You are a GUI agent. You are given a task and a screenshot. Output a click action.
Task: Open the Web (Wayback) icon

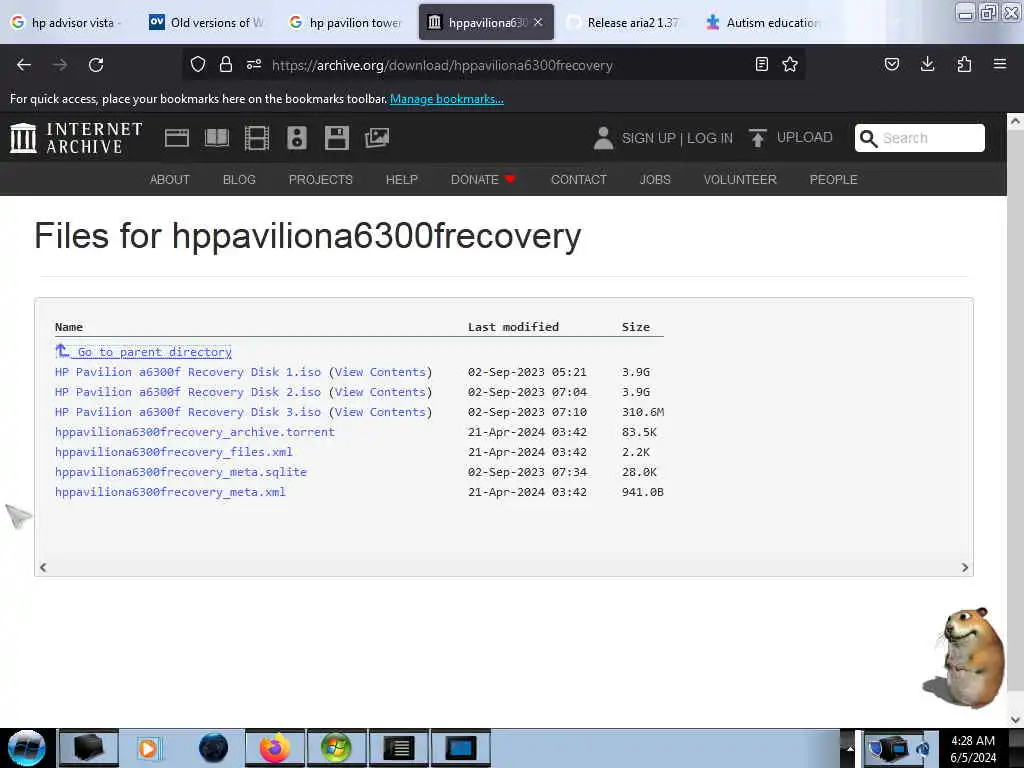[x=177, y=138]
